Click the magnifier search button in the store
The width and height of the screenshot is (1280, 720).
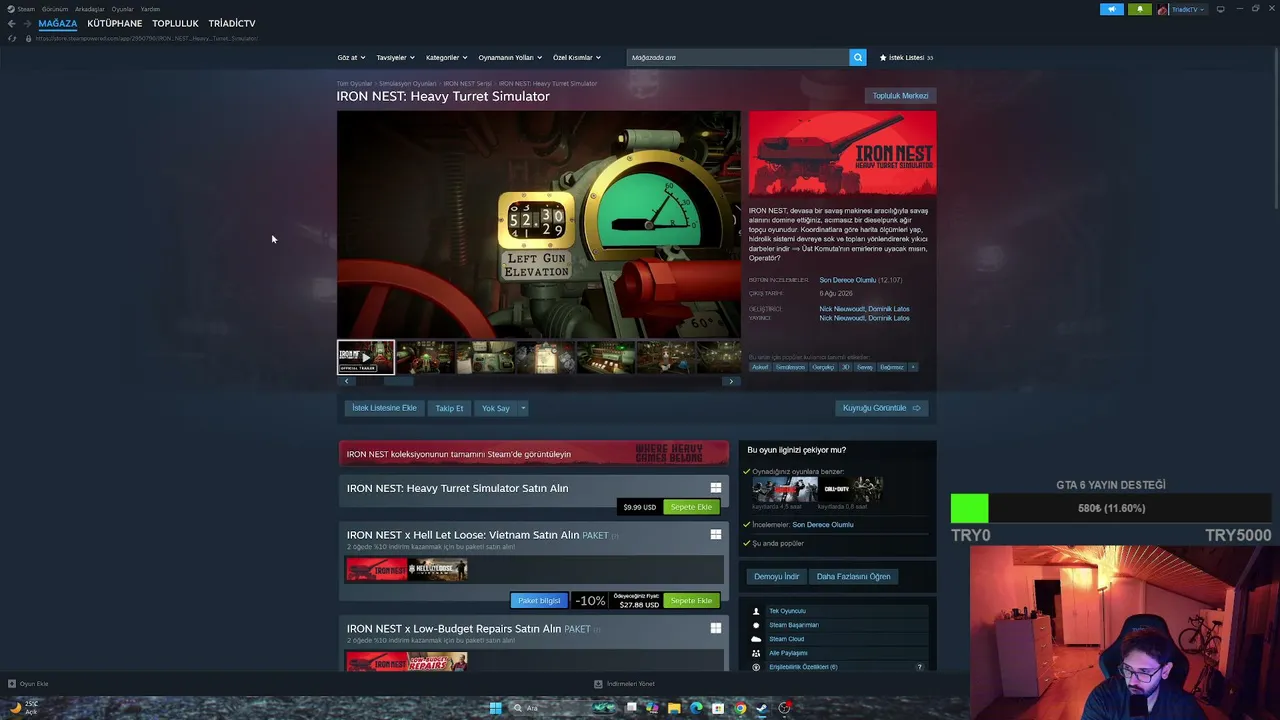[x=857, y=57]
